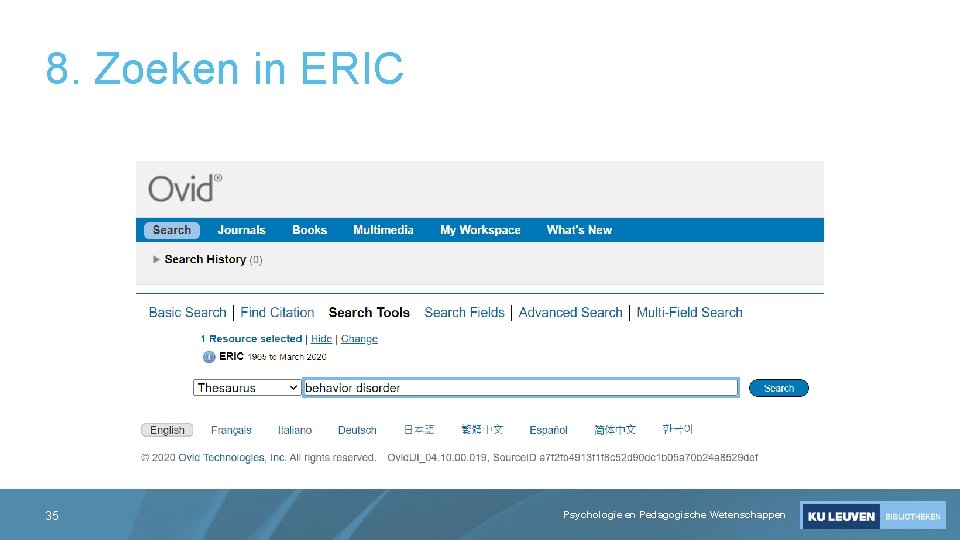This screenshot has height=540, width=960.
Task: Click the blue Search button
Action: pyautogui.click(x=779, y=388)
